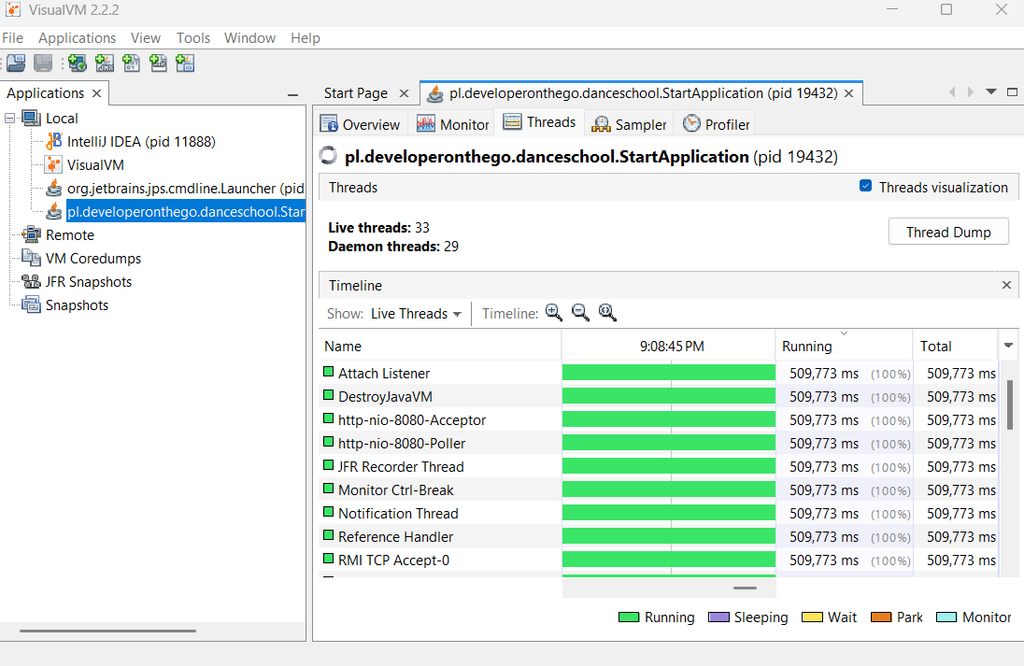Close the Timeline section

(x=1006, y=285)
